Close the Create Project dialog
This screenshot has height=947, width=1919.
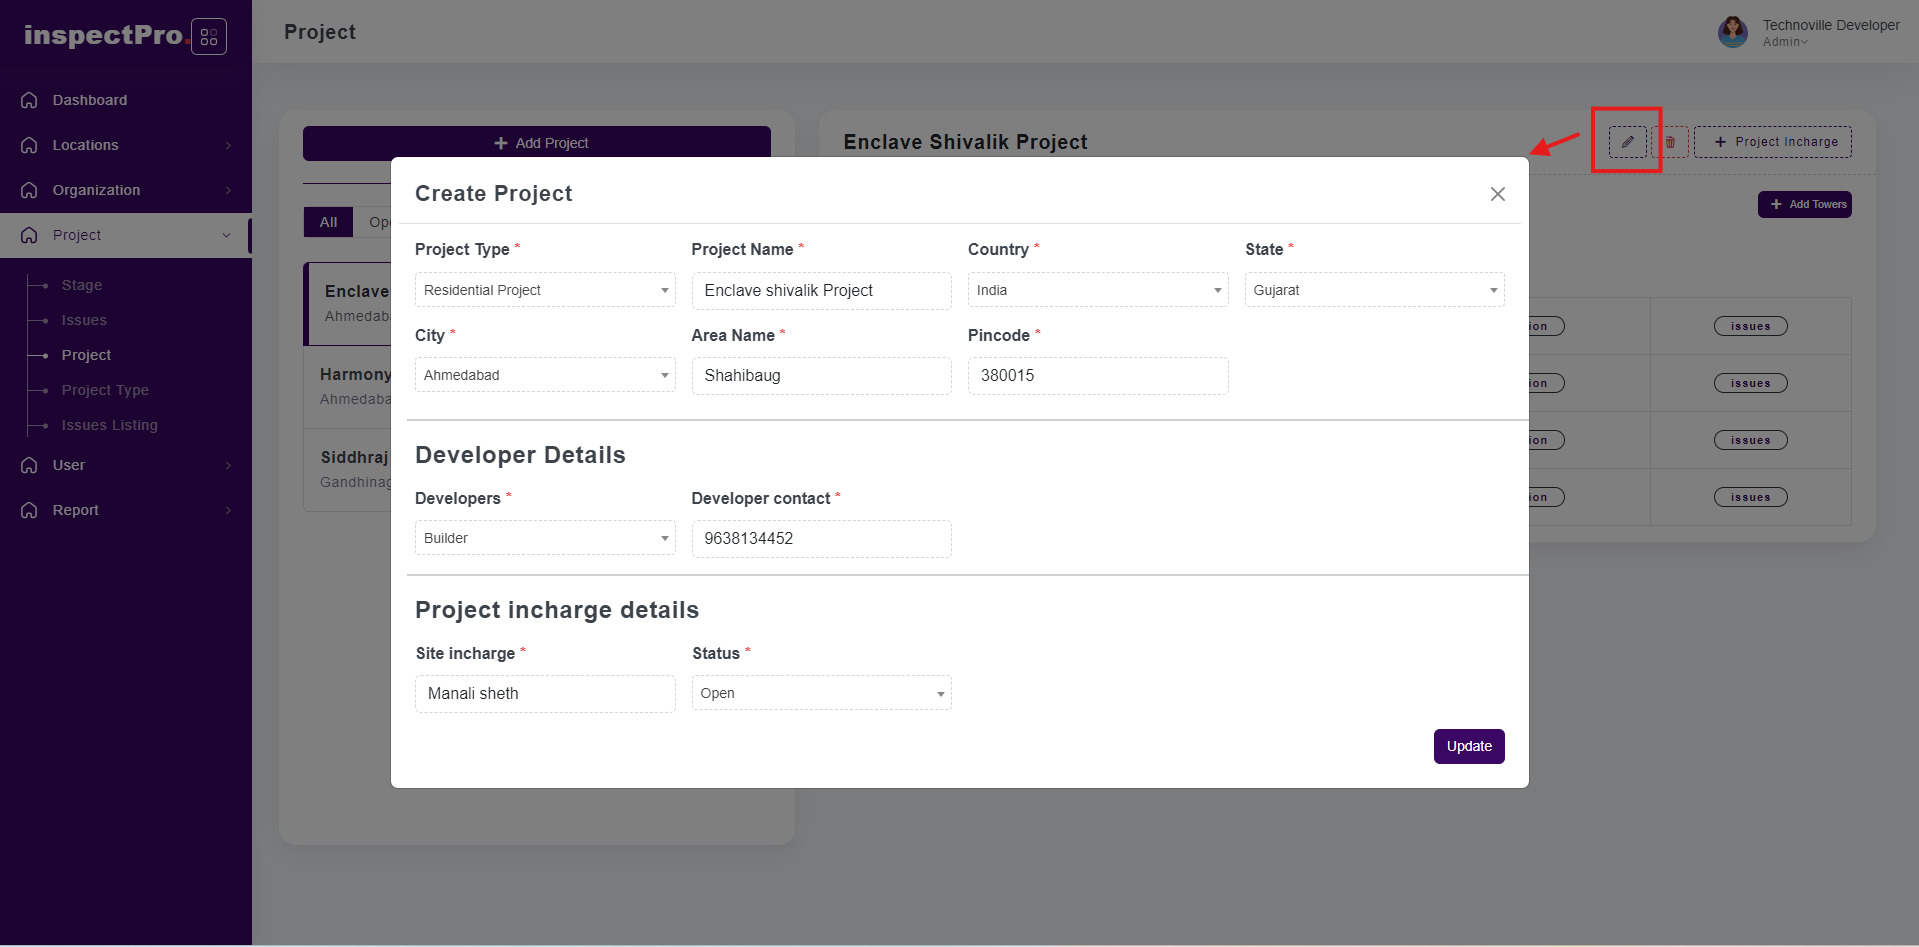[x=1497, y=194]
